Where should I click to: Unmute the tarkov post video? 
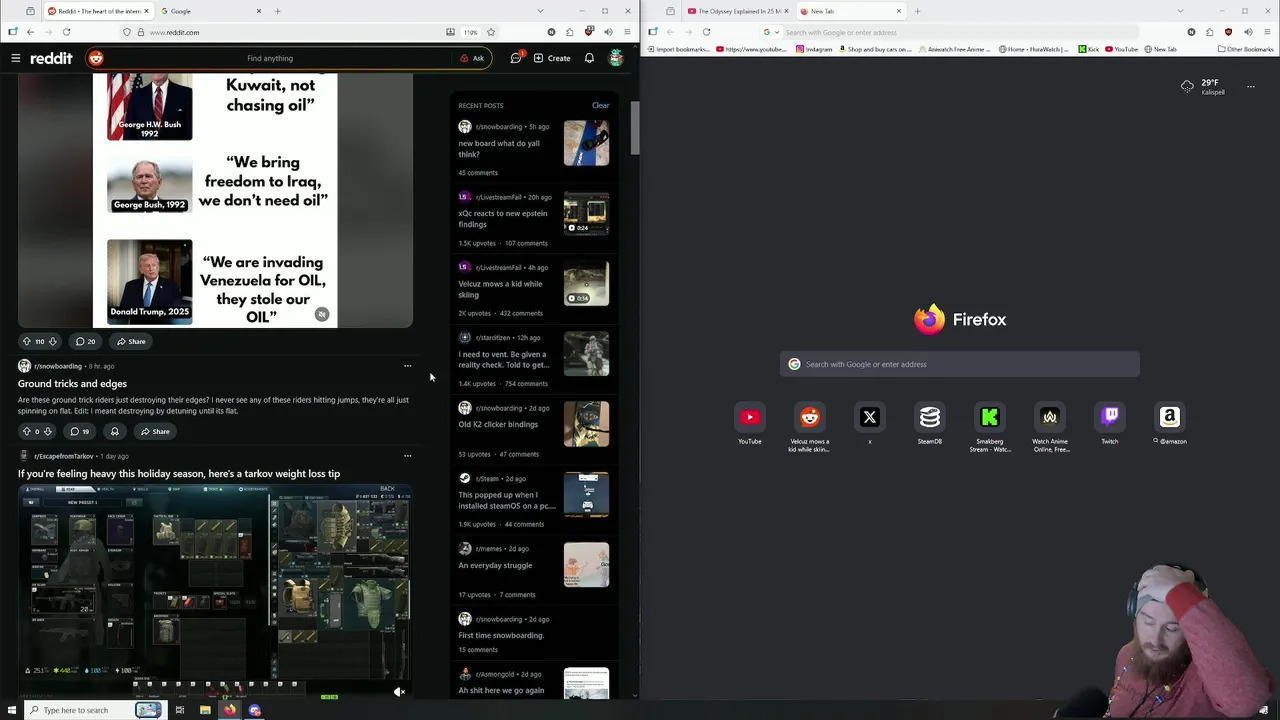point(399,691)
